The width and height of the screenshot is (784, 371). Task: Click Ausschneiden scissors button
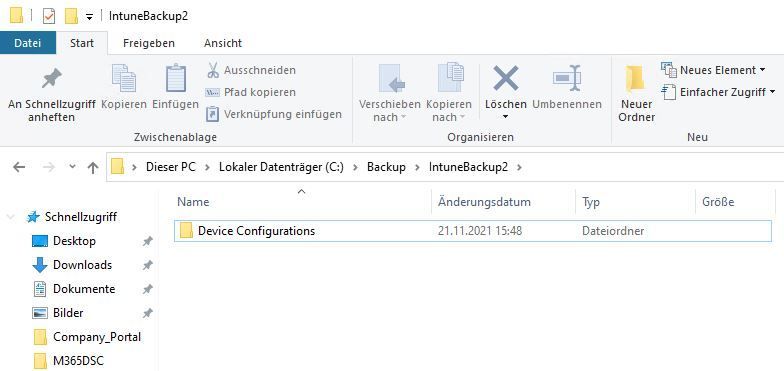(x=251, y=70)
